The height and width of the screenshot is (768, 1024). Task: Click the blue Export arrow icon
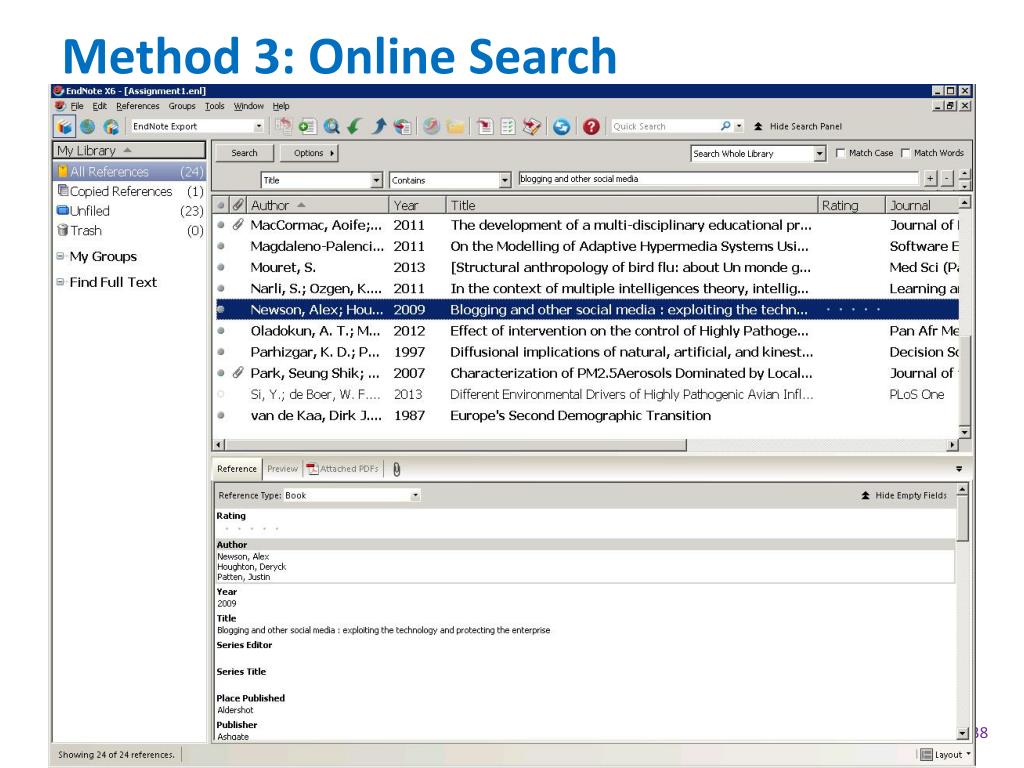379,126
